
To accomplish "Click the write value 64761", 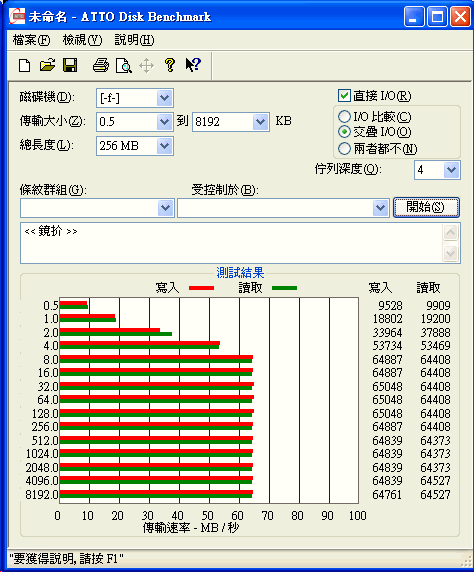I will (x=388, y=495).
